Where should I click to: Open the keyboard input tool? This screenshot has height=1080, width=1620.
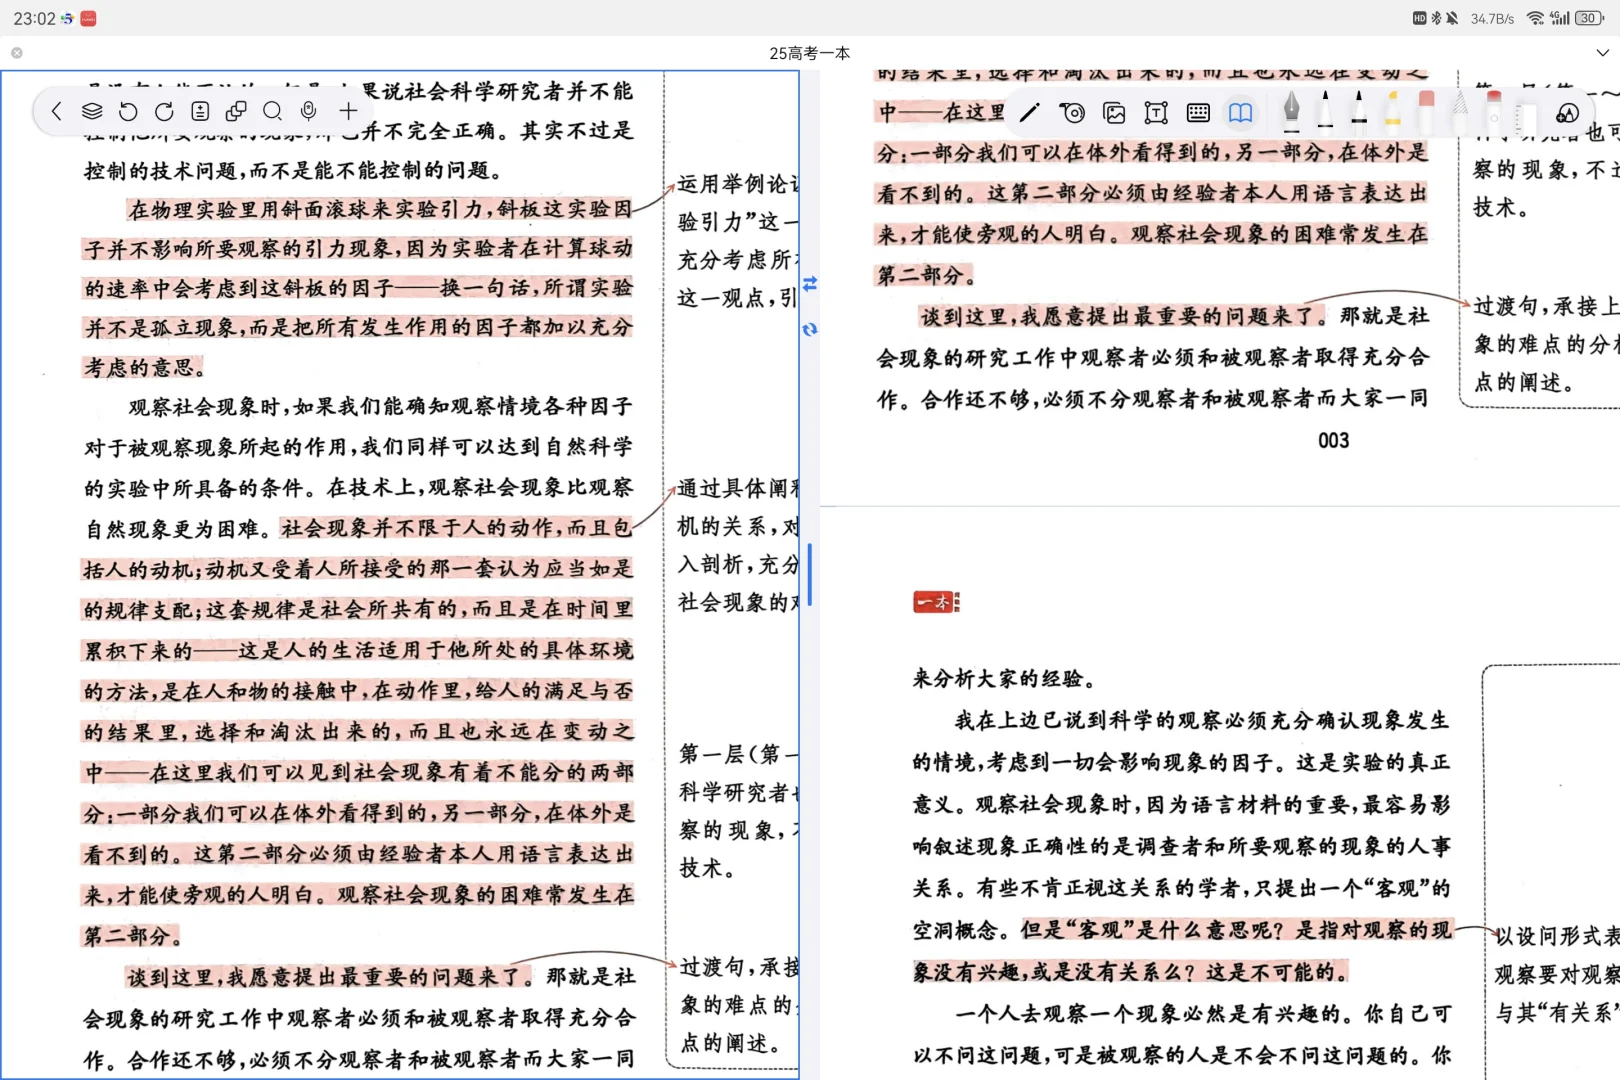pos(1198,112)
